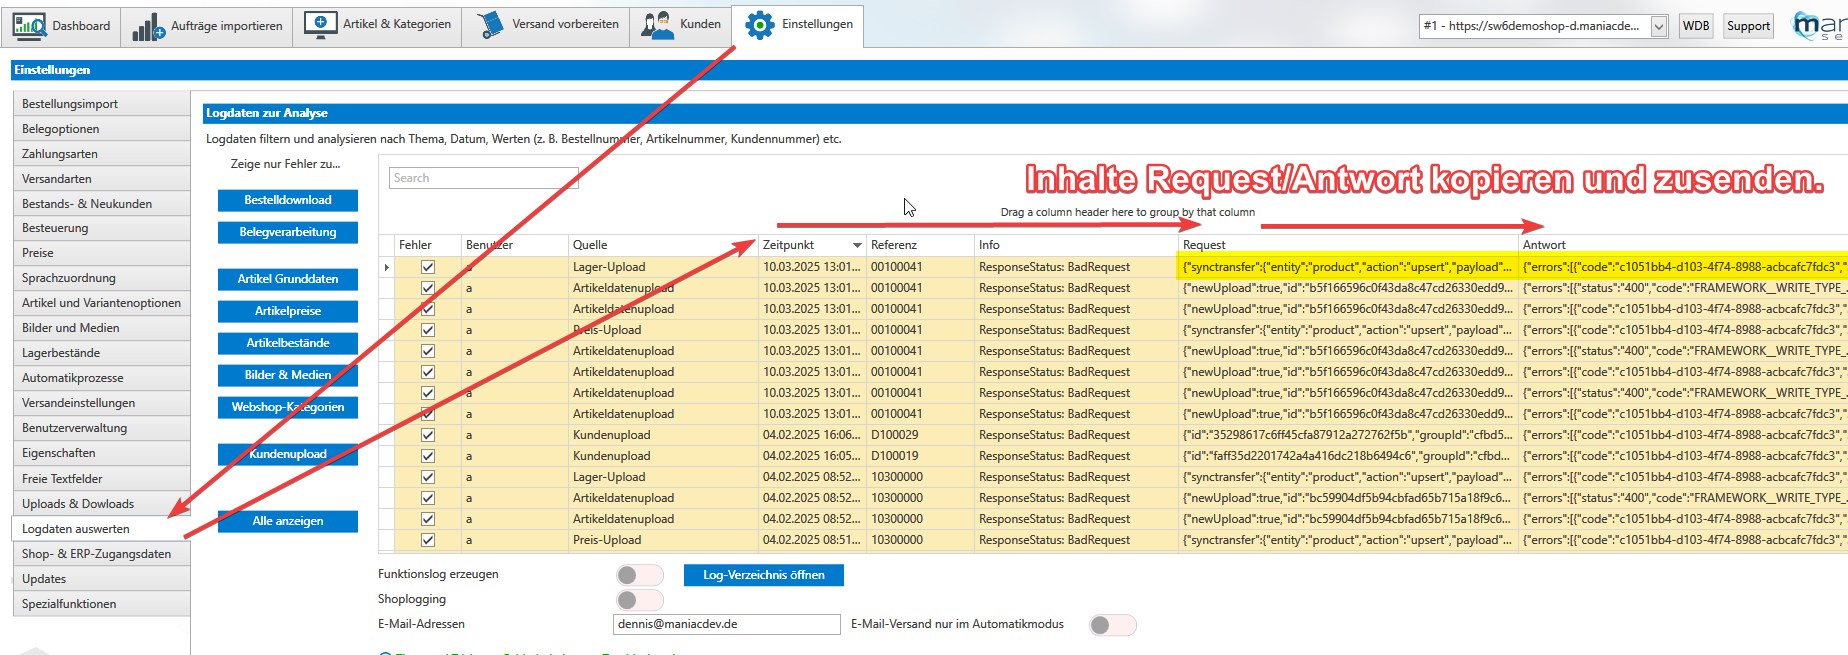Open Automatikprozesse settings

(102, 378)
